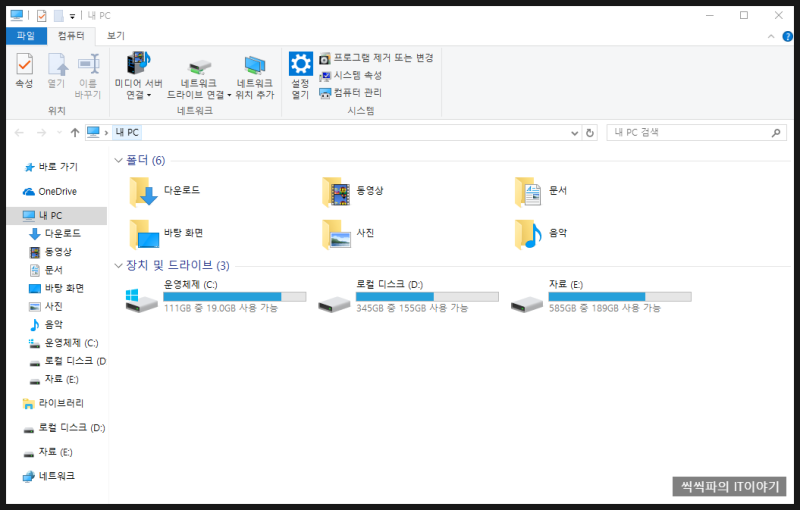The image size is (800, 510).
Task: Switch to the 보기 ribbon tab
Action: (116, 36)
